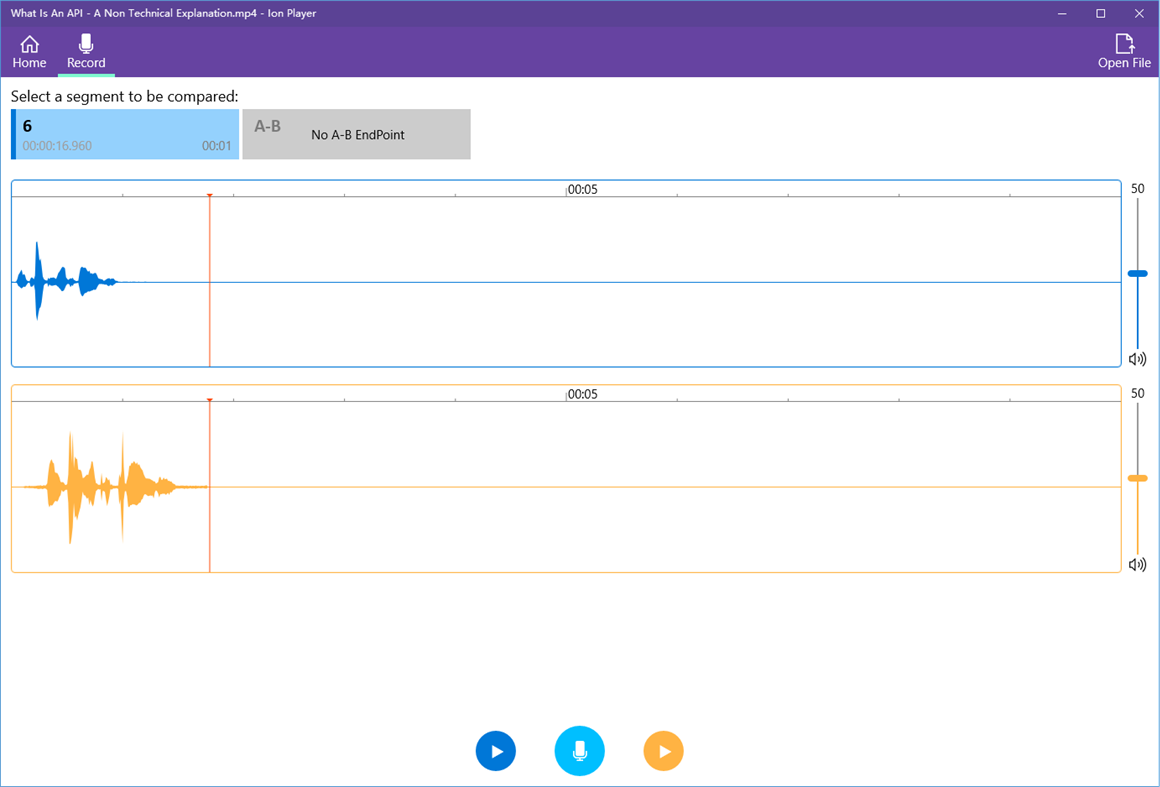The image size is (1160, 787).
Task: Go to the Home tab
Action: (x=30, y=52)
